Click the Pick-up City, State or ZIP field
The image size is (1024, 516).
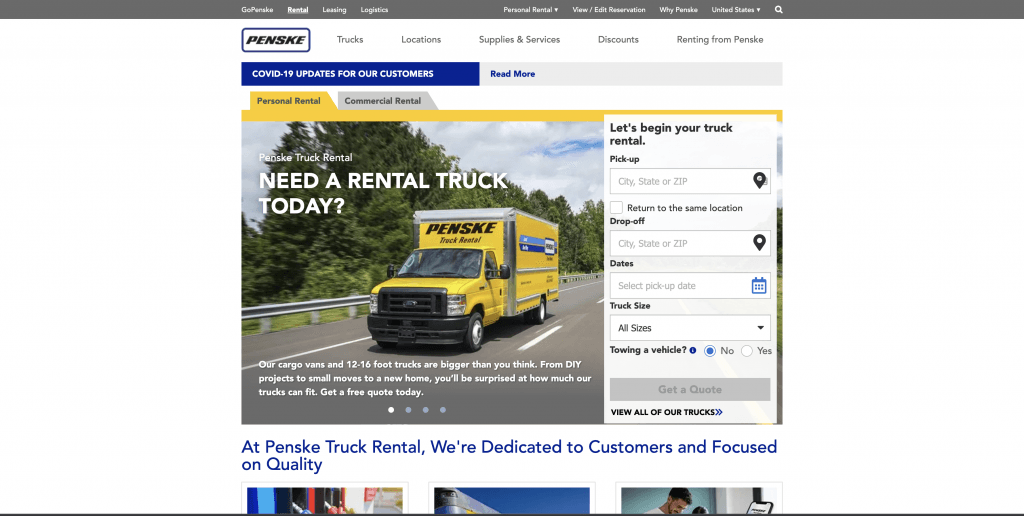coord(690,181)
